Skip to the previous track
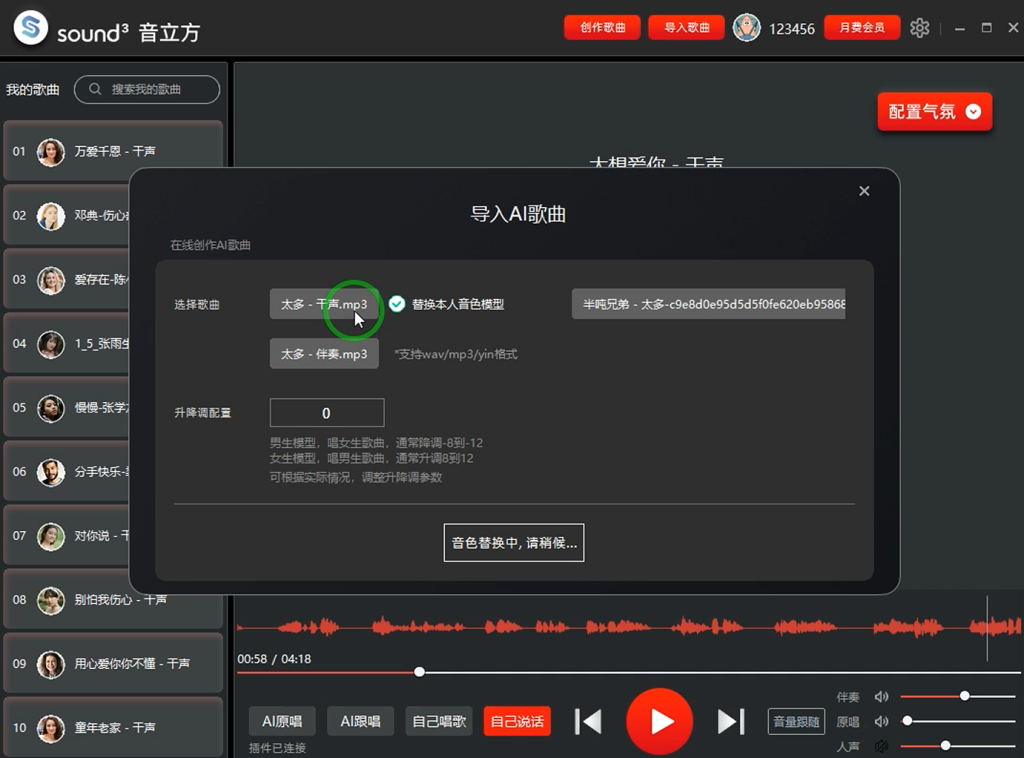Viewport: 1024px width, 758px height. [x=588, y=721]
